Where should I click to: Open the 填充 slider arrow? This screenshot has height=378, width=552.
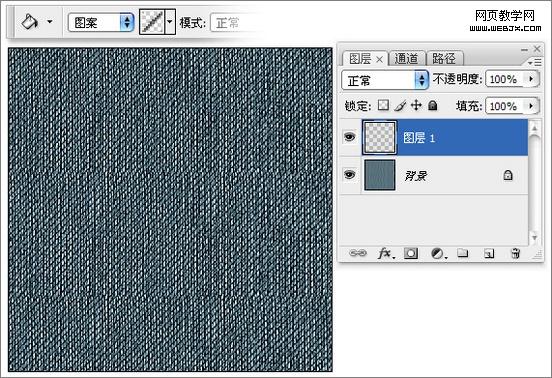coord(532,106)
